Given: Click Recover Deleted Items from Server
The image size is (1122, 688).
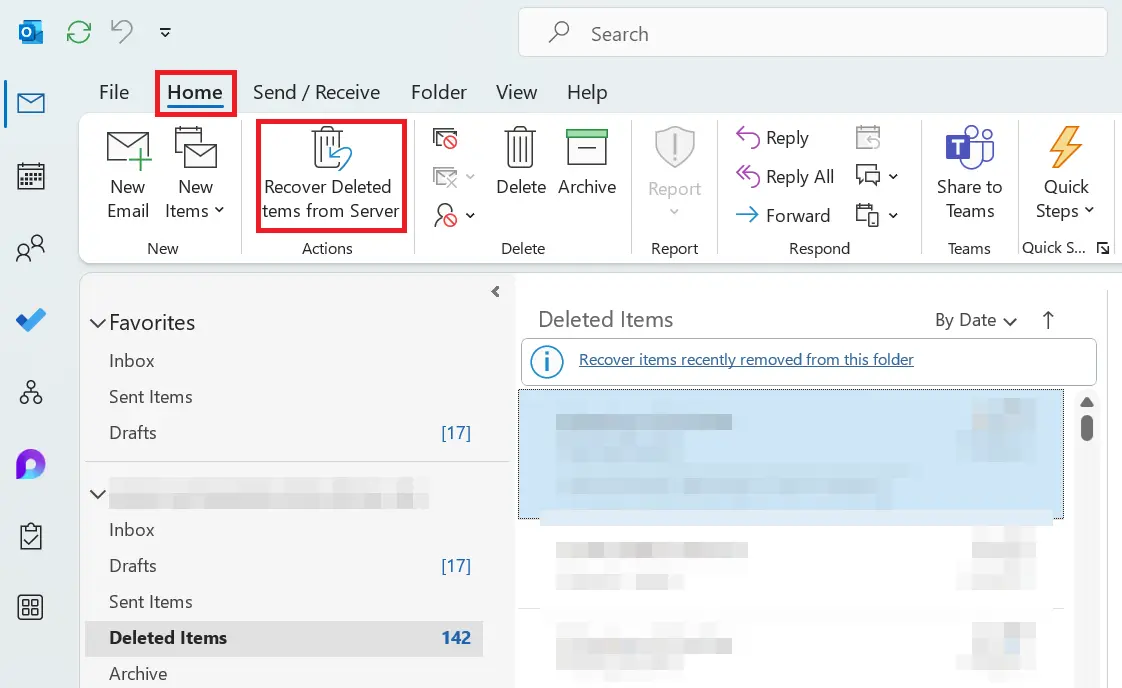Looking at the screenshot, I should [330, 175].
